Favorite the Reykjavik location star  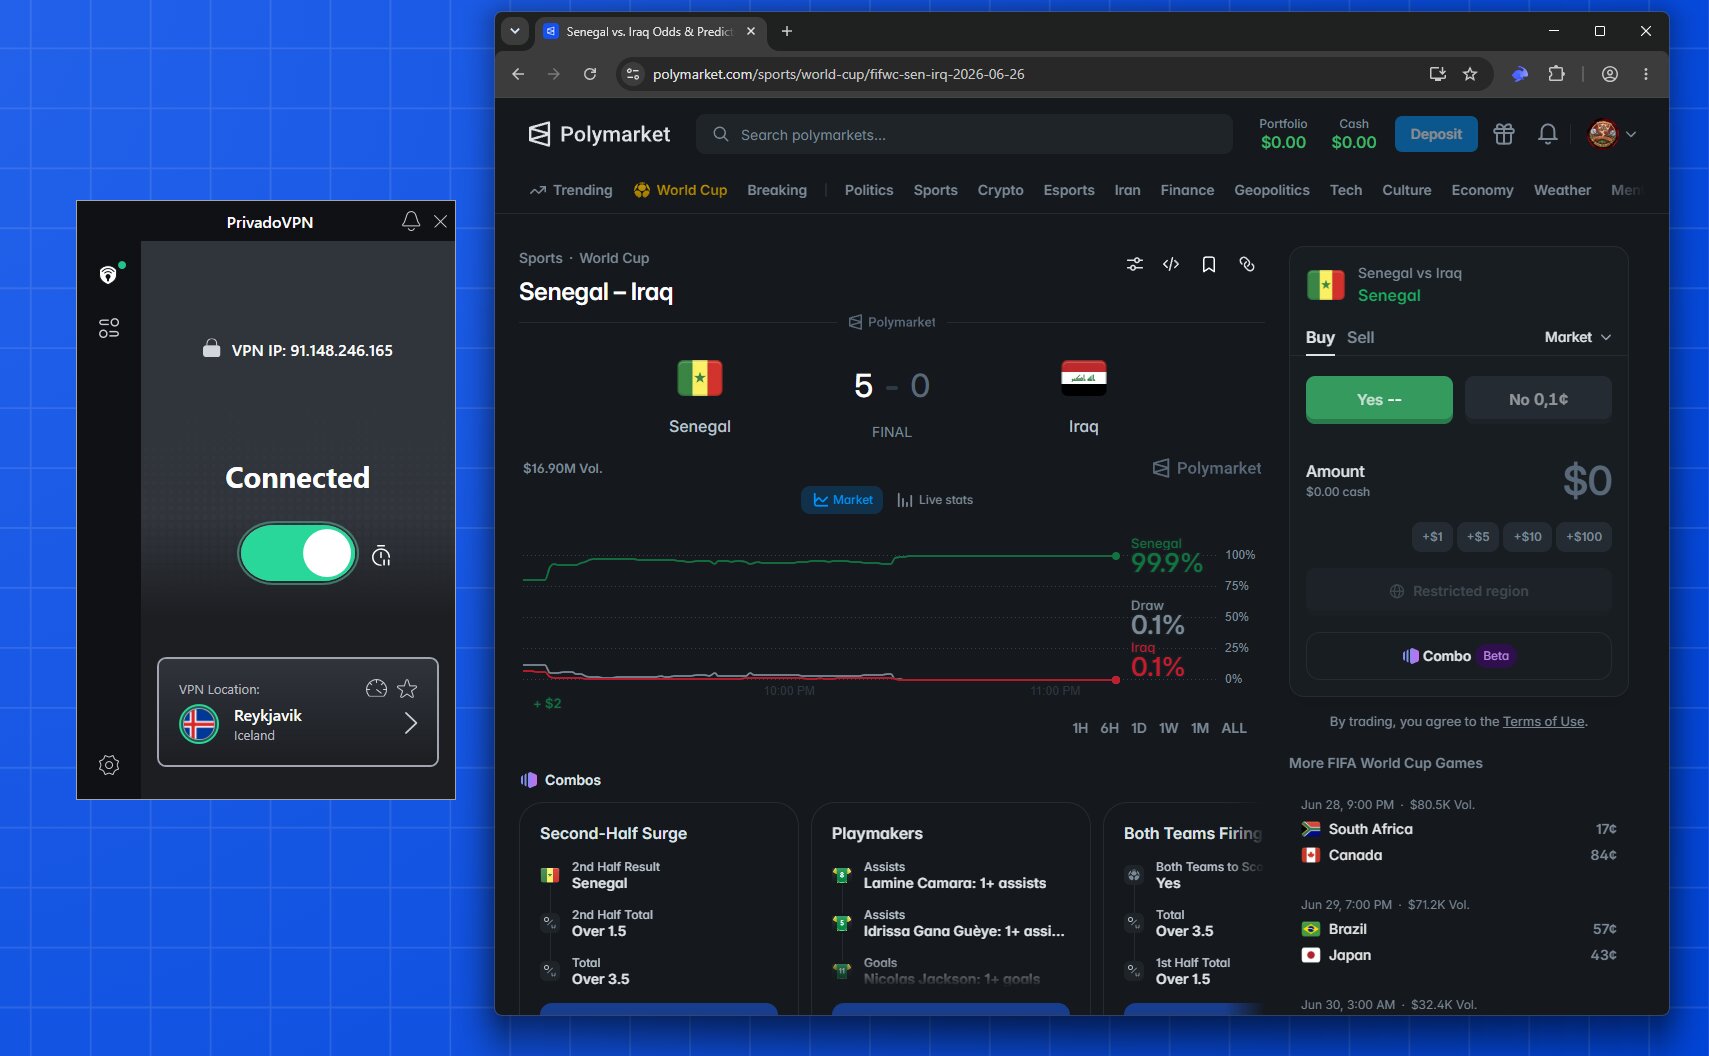(407, 688)
